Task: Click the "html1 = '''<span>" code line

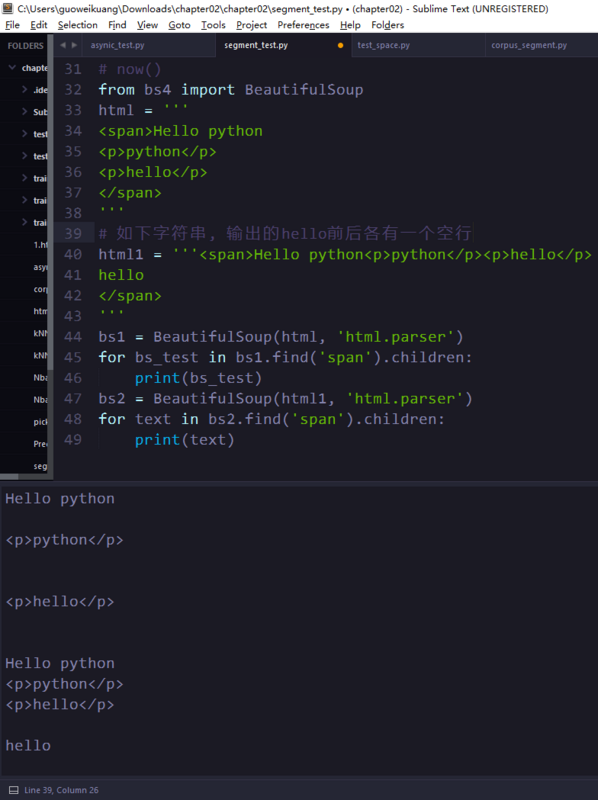Action: (x=345, y=255)
